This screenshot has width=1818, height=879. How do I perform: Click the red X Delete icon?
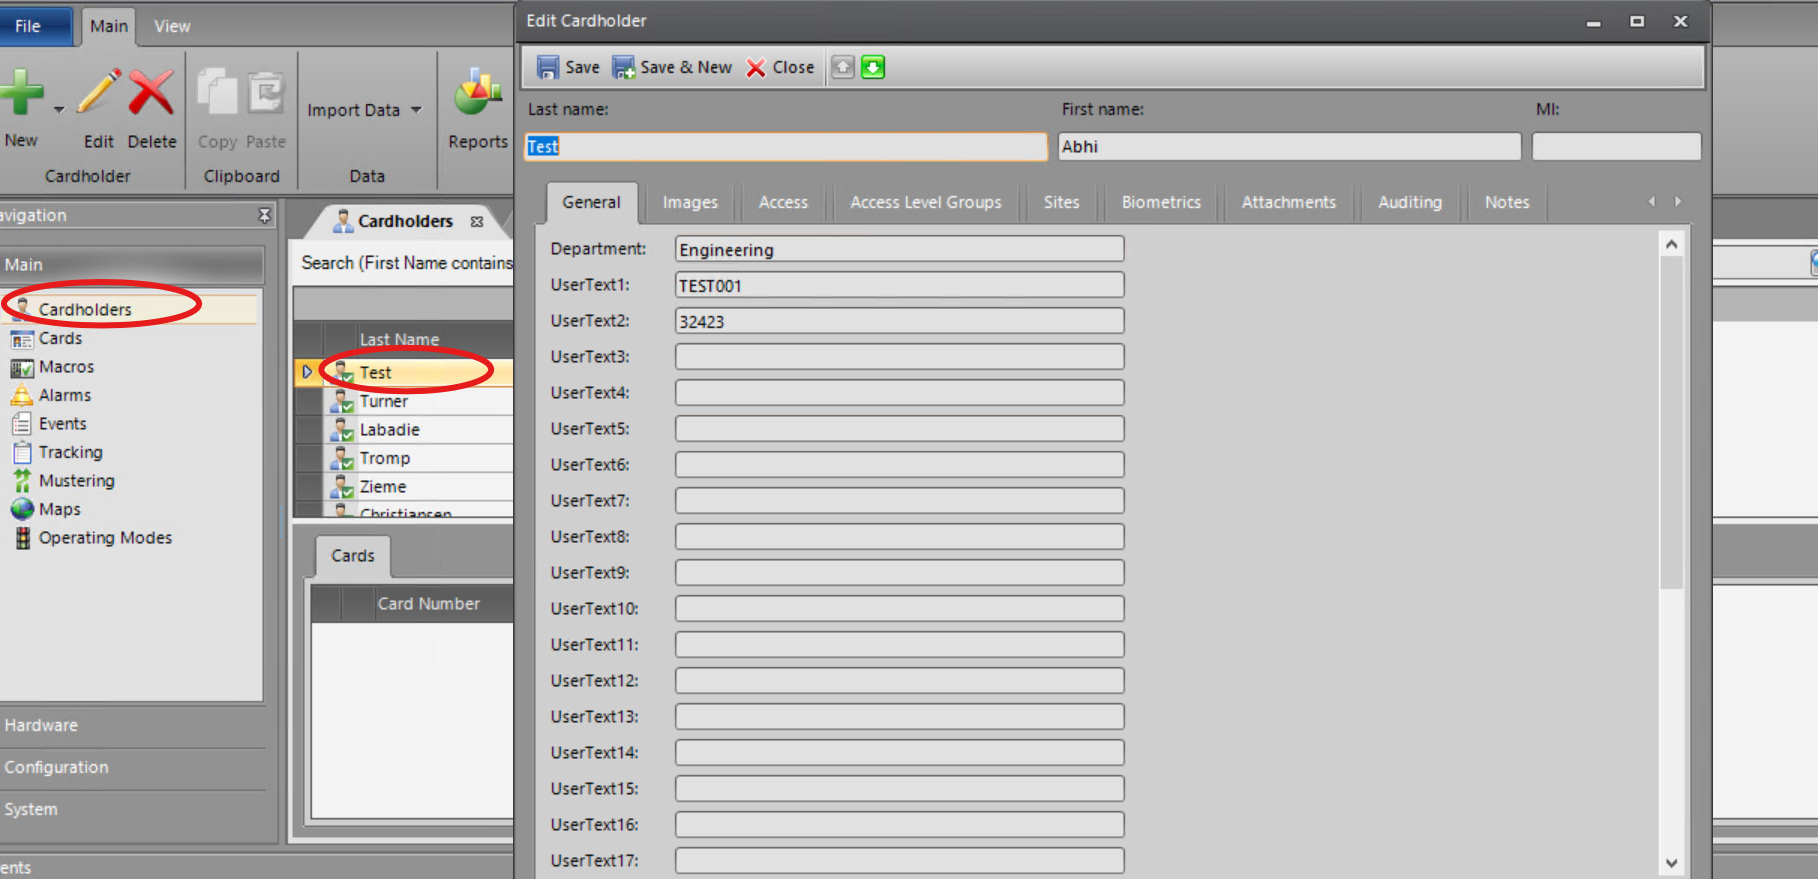coord(151,93)
